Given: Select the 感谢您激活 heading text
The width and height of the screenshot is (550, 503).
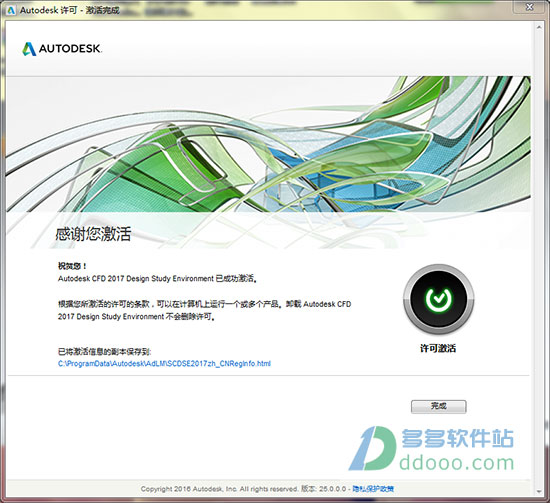Looking at the screenshot, I should point(93,234).
